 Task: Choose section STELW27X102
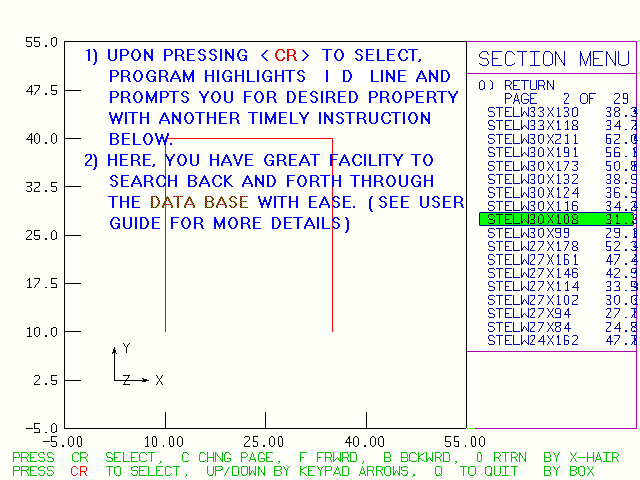click(x=533, y=300)
